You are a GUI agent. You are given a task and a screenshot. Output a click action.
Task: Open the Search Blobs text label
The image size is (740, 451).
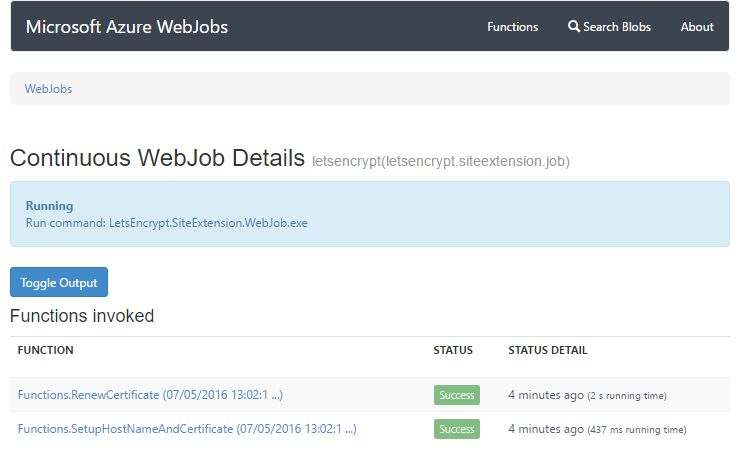point(617,27)
